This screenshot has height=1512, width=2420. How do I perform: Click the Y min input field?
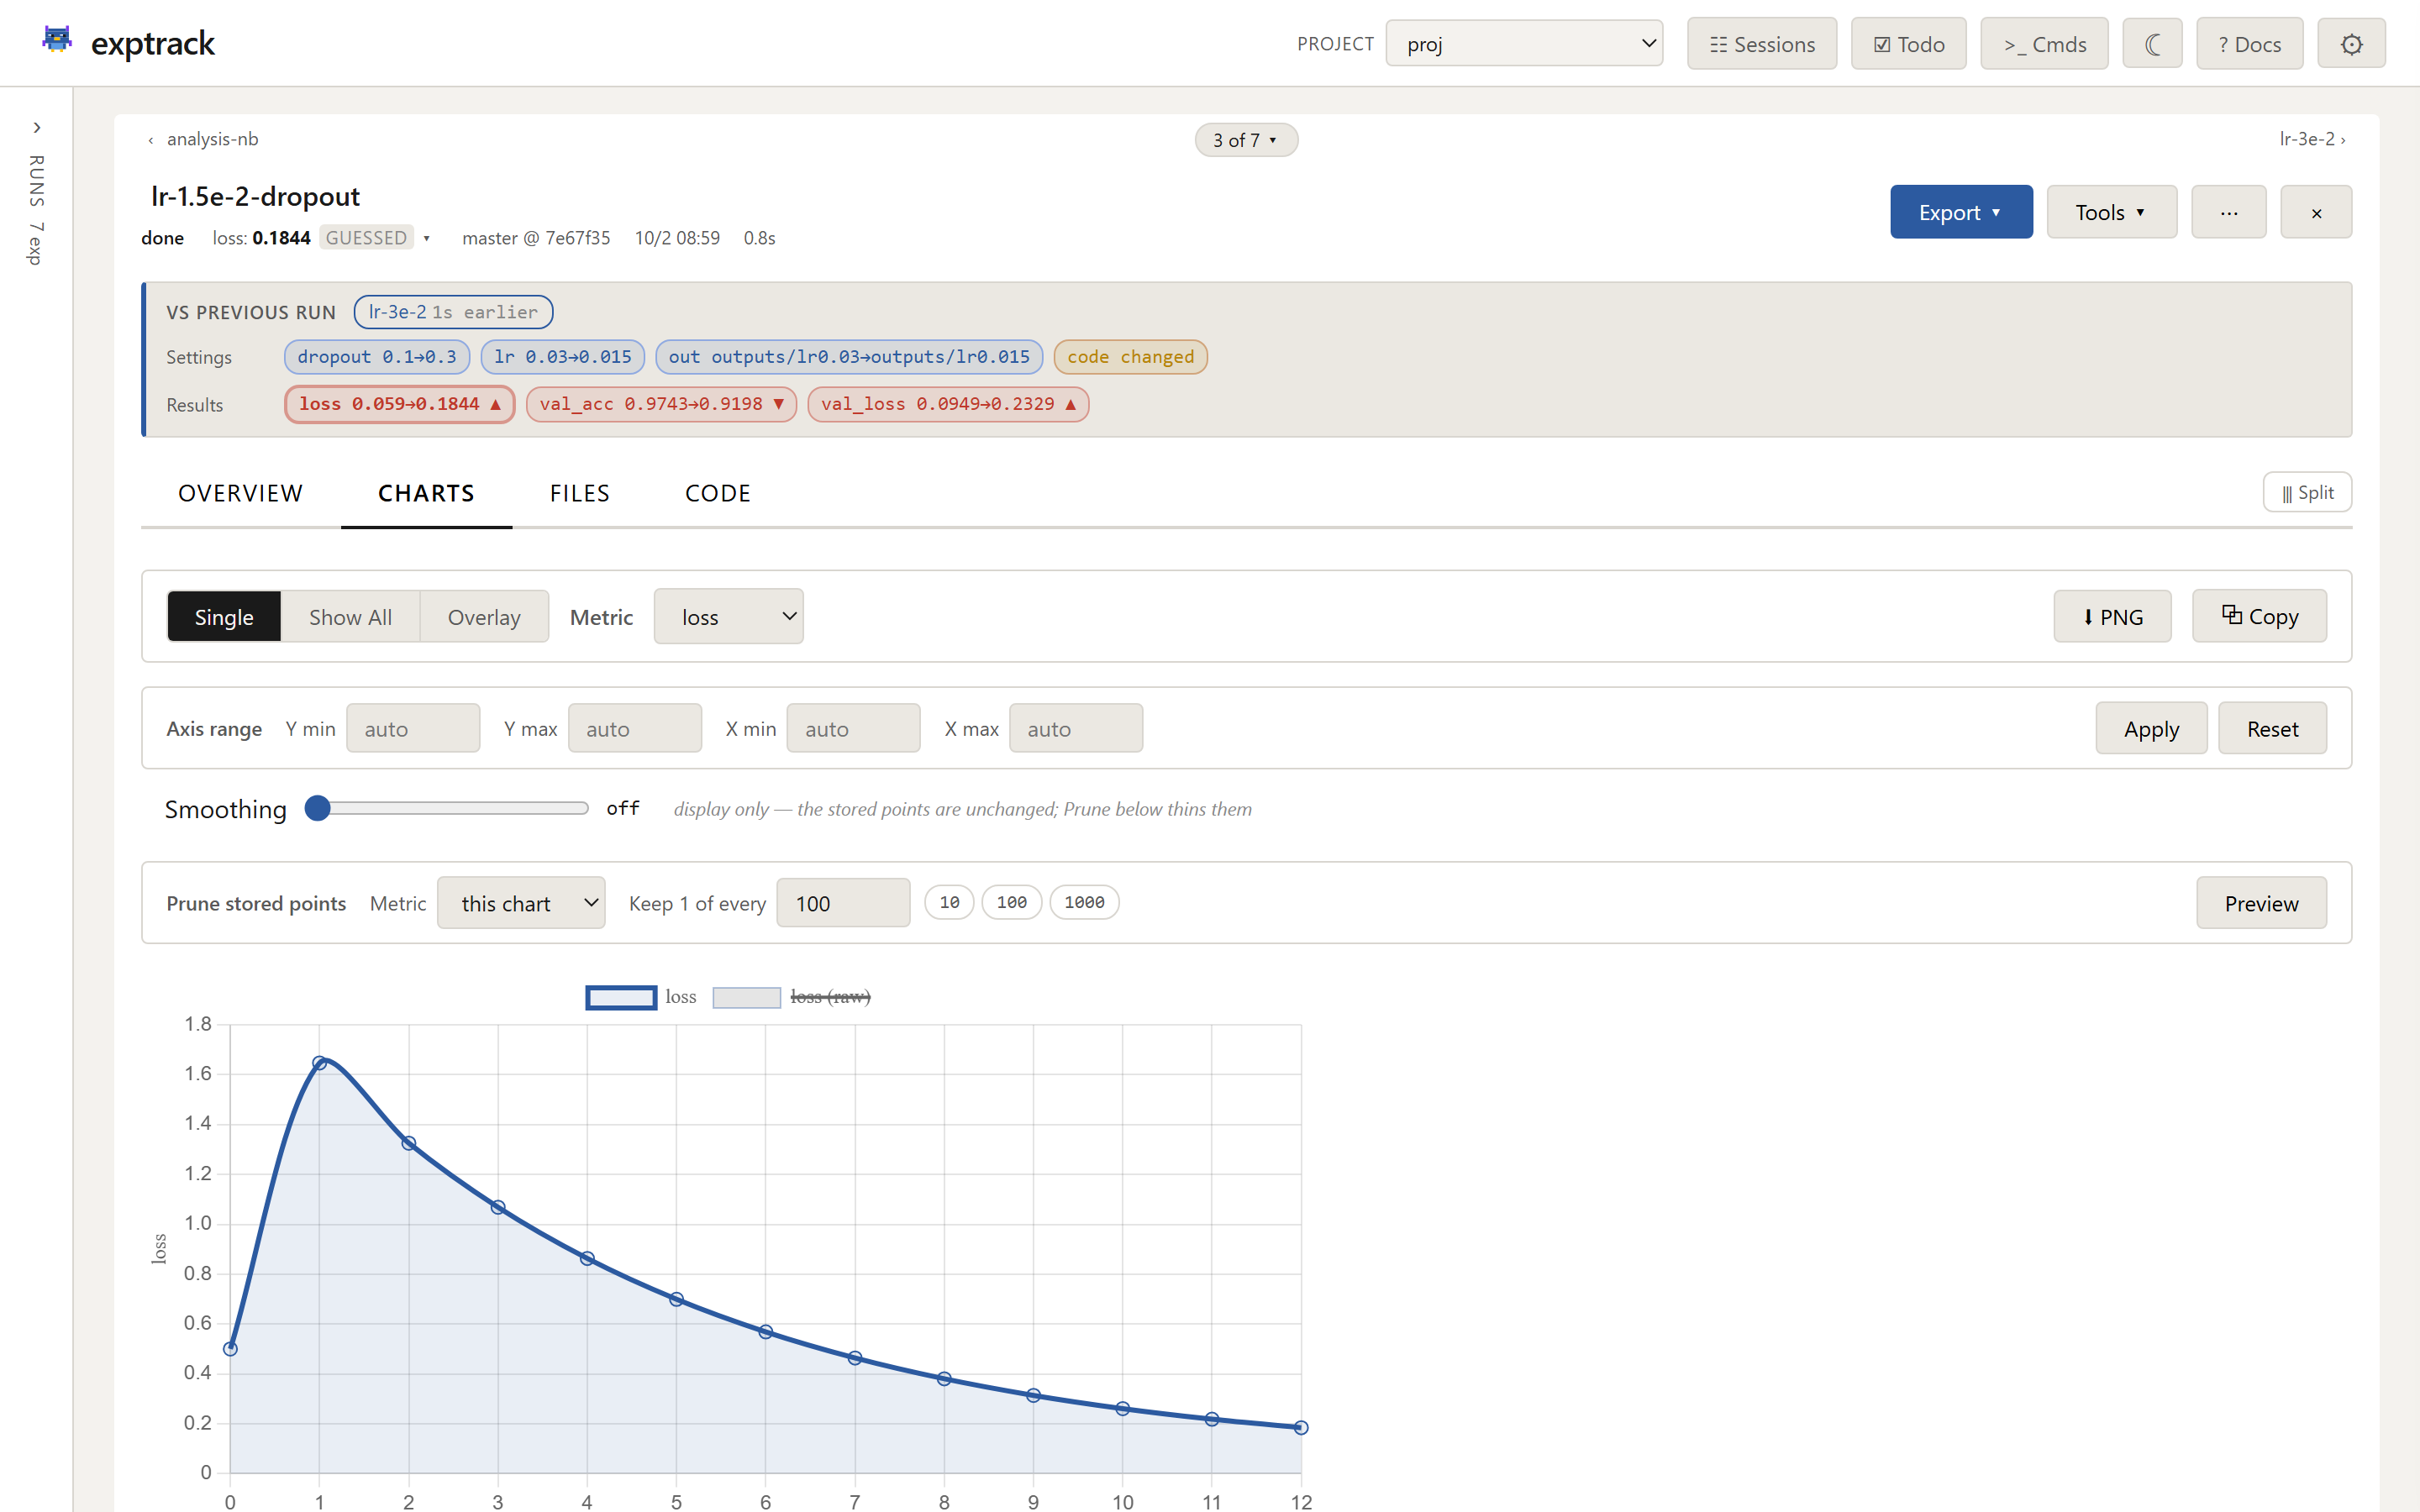[413, 728]
